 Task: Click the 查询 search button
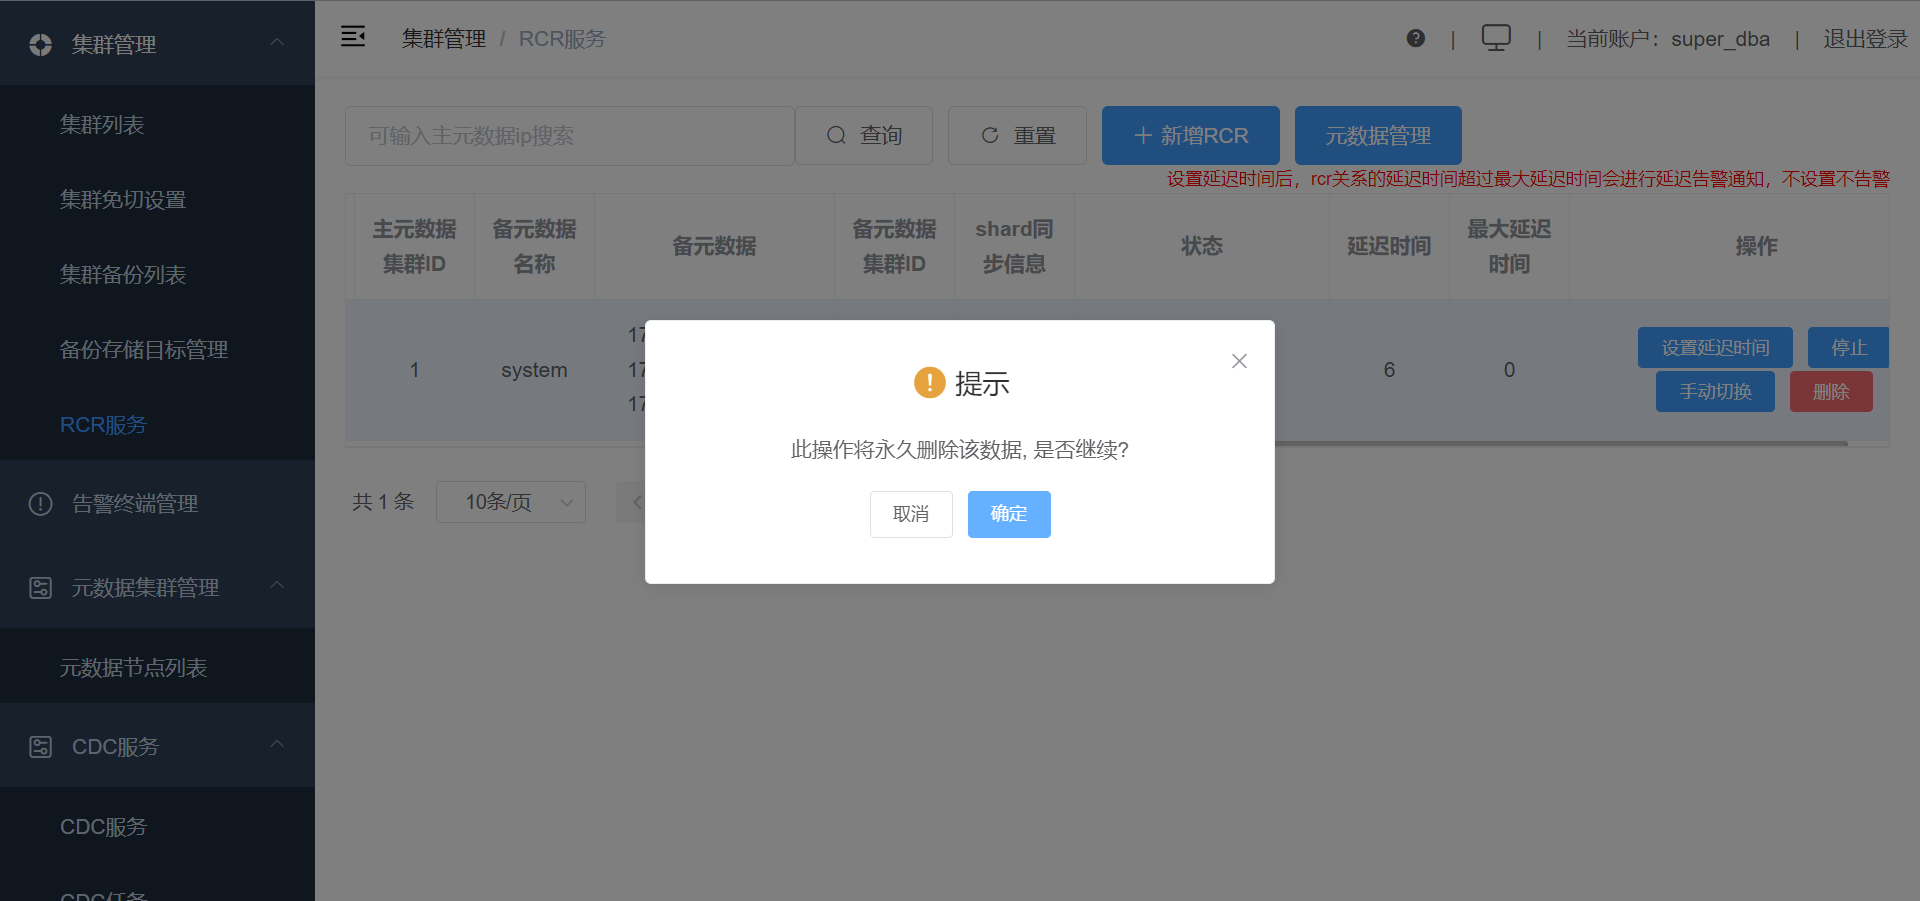pyautogui.click(x=864, y=135)
